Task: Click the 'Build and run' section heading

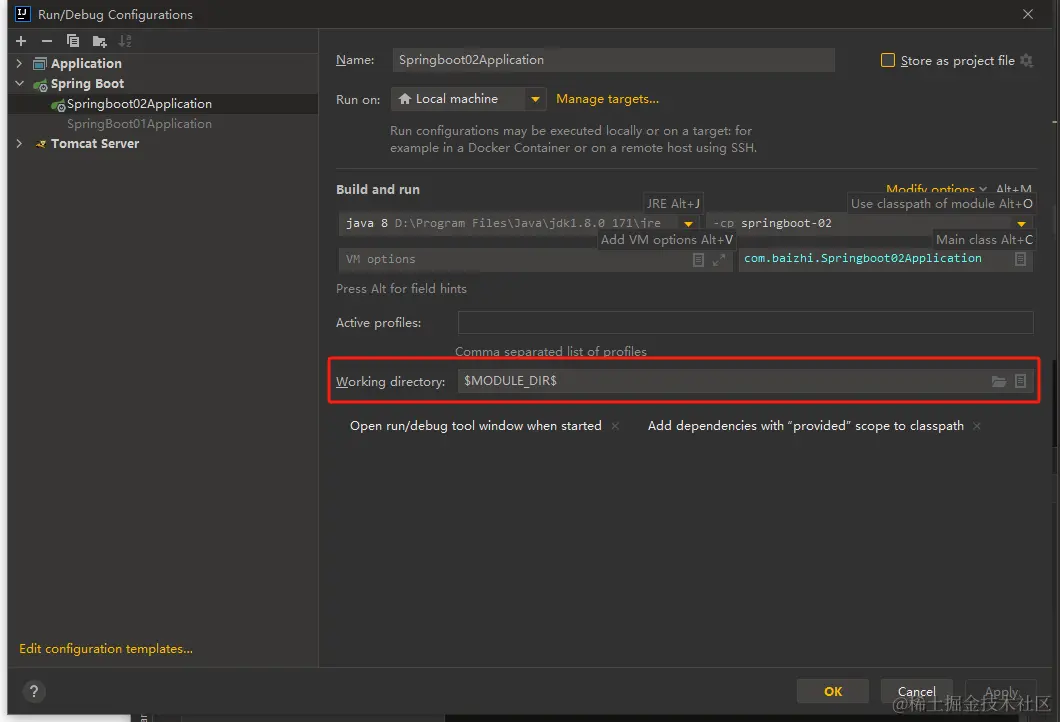Action: point(378,189)
